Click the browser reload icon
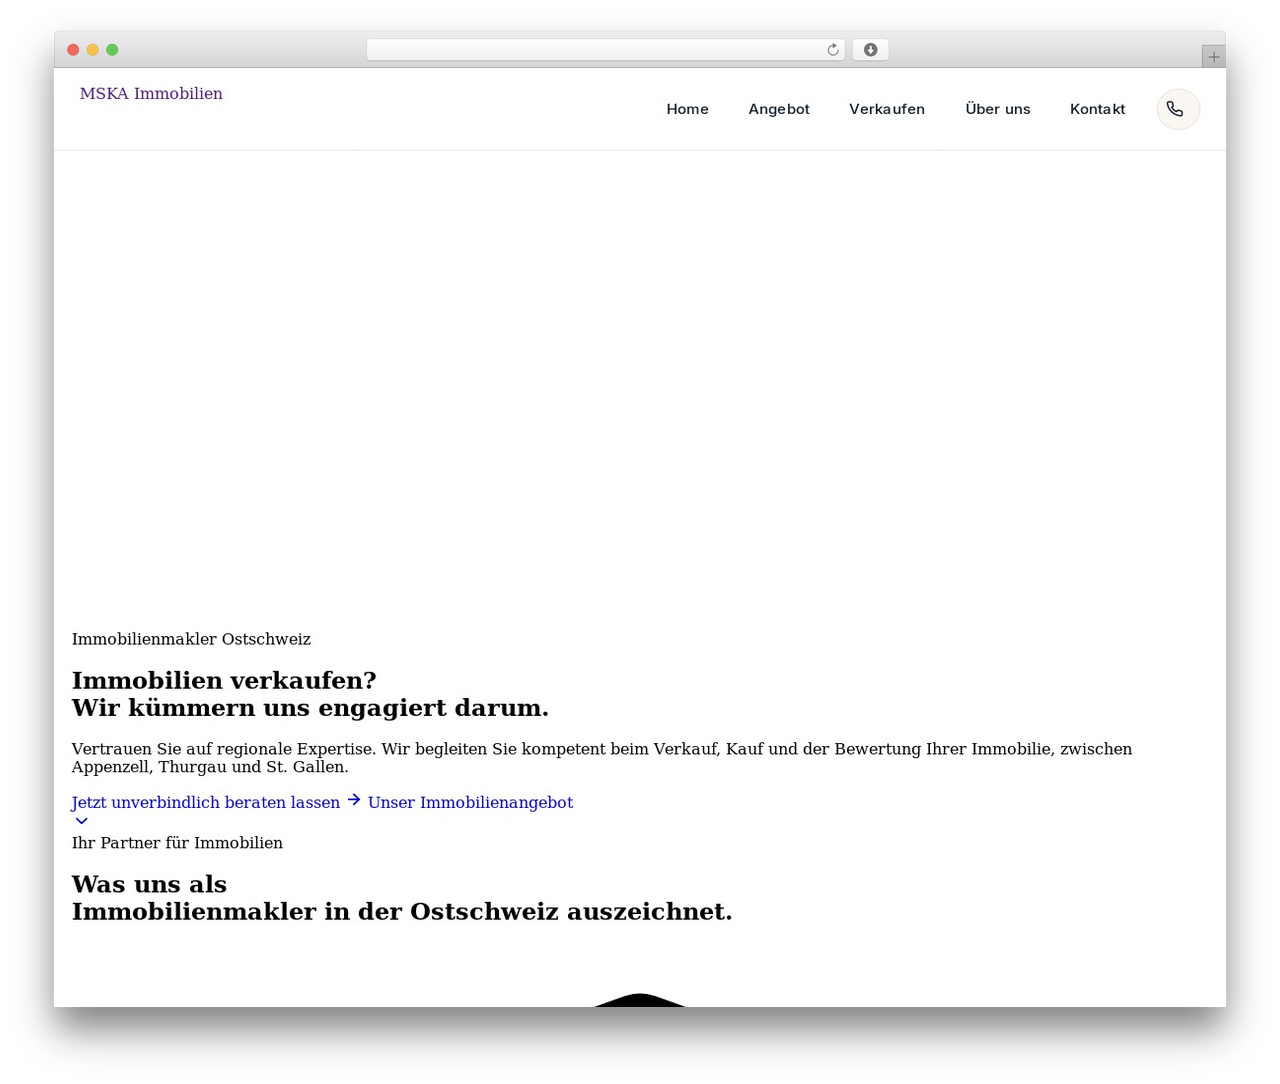This screenshot has width=1280, height=1084. tap(833, 50)
